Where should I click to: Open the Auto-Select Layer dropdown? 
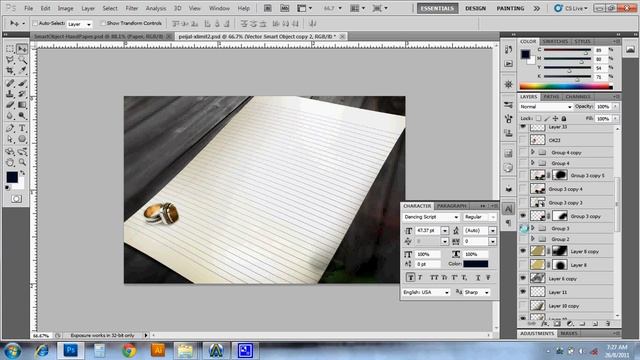pos(79,24)
